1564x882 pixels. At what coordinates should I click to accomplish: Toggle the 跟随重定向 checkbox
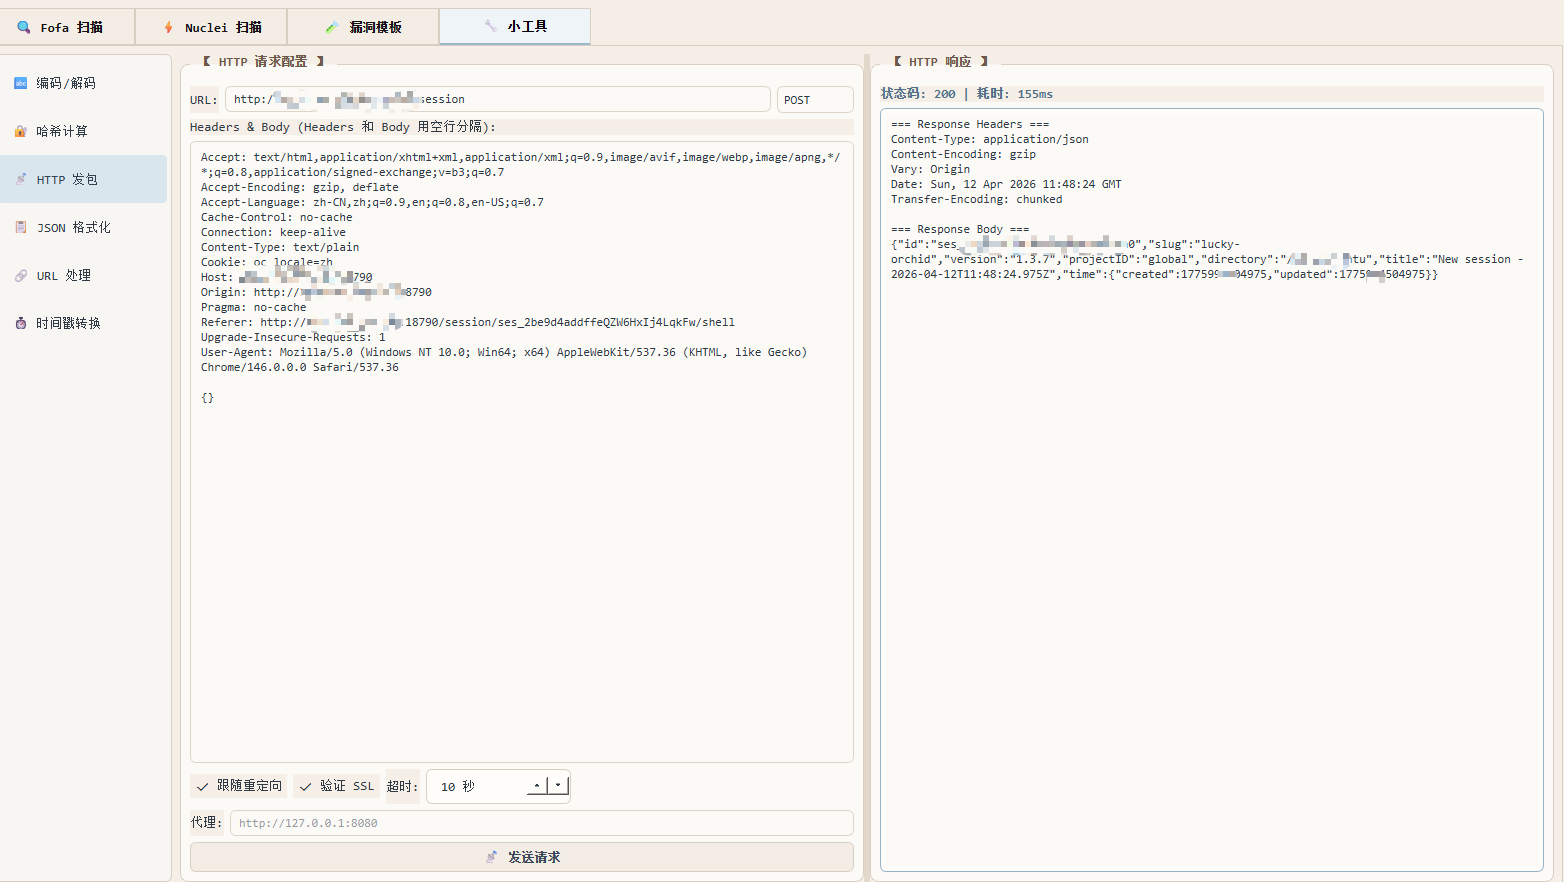[x=203, y=786]
